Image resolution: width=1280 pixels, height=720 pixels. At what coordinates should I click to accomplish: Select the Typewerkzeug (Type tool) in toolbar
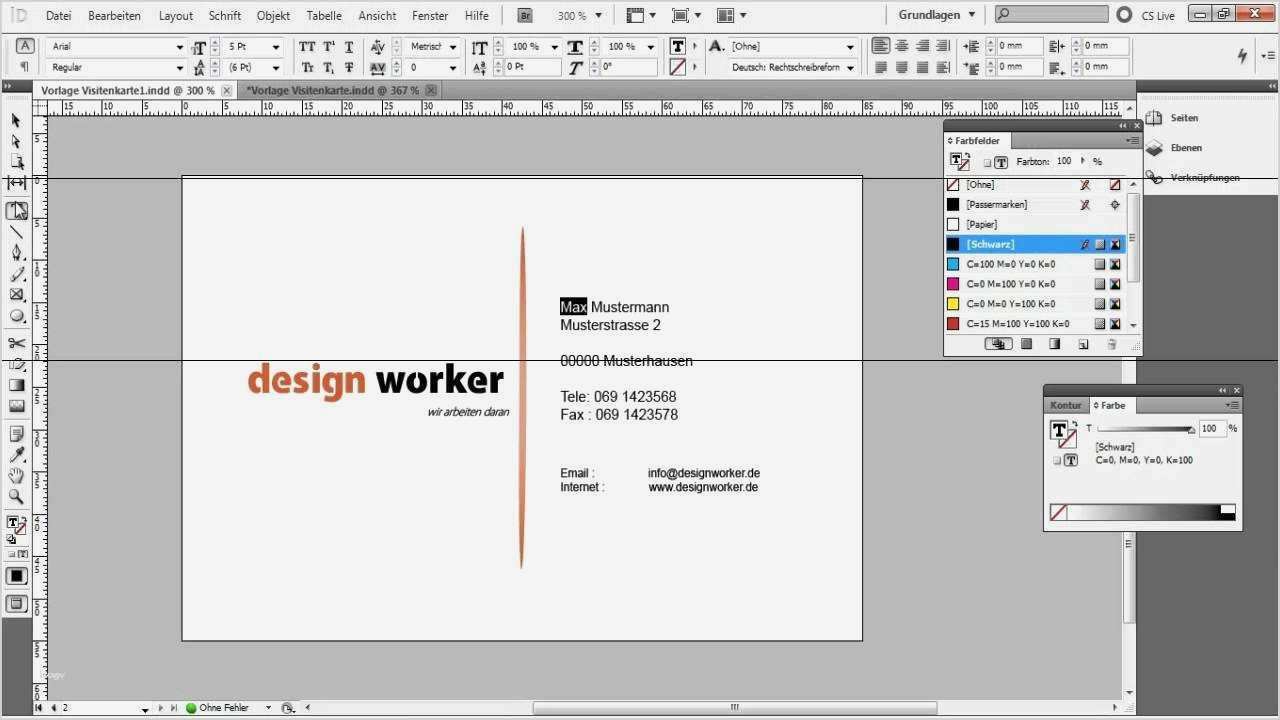(x=17, y=210)
